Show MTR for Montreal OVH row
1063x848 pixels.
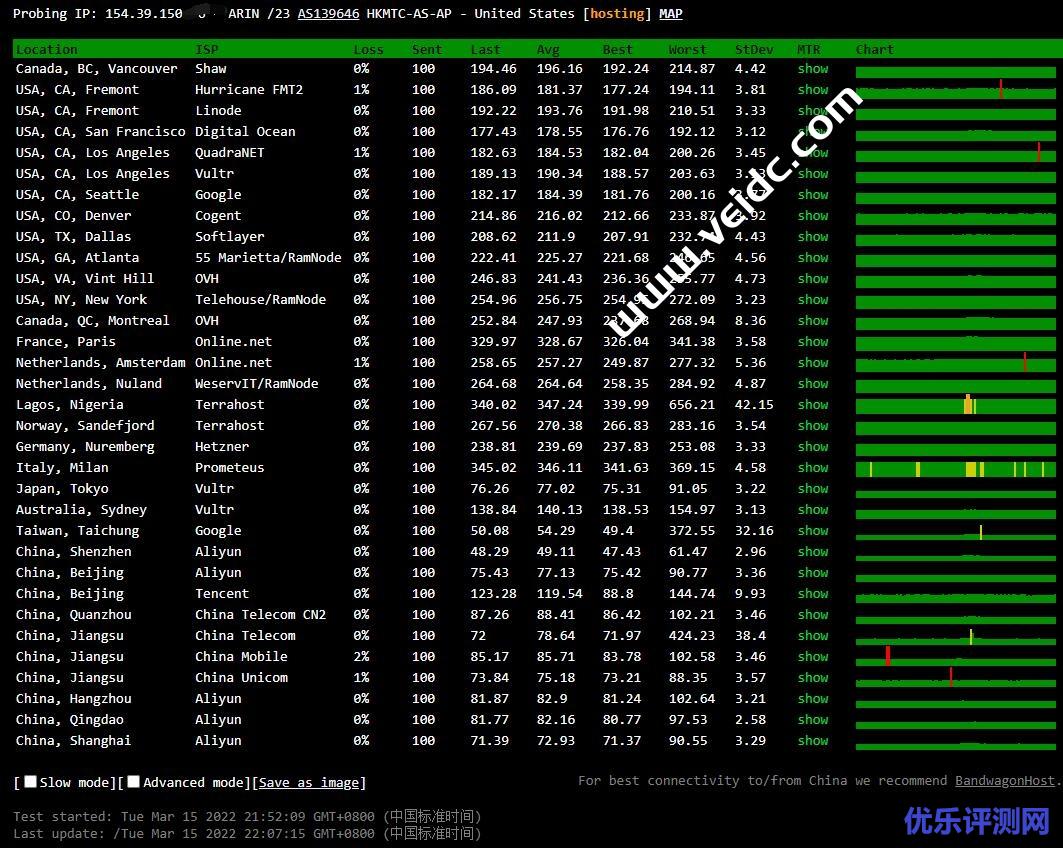[x=813, y=321]
